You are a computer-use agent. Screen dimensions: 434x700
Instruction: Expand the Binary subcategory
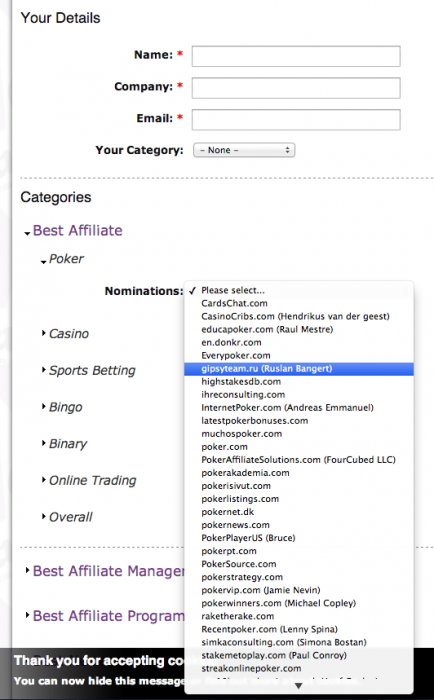[x=64, y=444]
